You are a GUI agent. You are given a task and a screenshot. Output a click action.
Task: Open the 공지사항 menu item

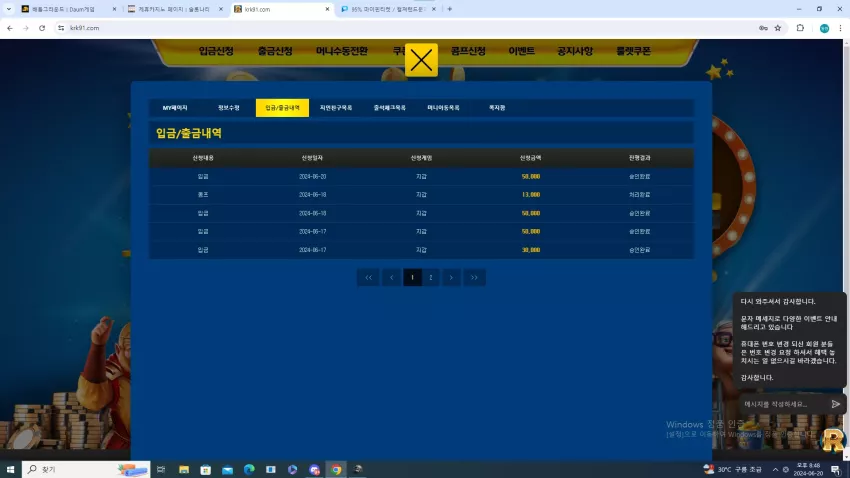(x=575, y=51)
